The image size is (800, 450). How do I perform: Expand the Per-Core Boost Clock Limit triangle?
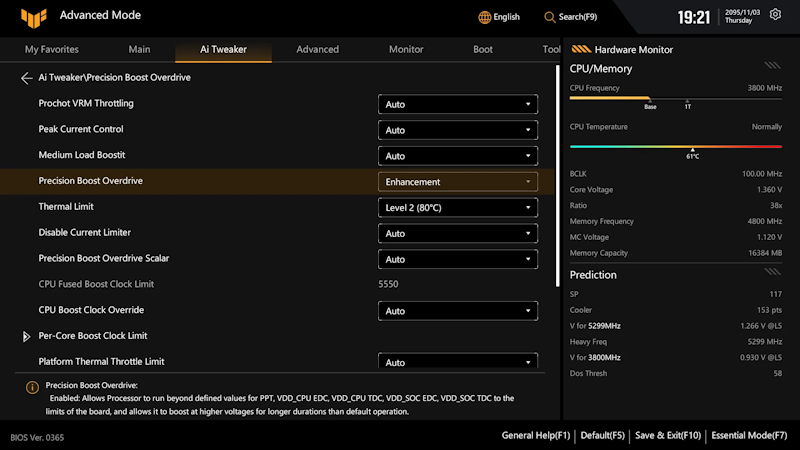pyautogui.click(x=26, y=336)
